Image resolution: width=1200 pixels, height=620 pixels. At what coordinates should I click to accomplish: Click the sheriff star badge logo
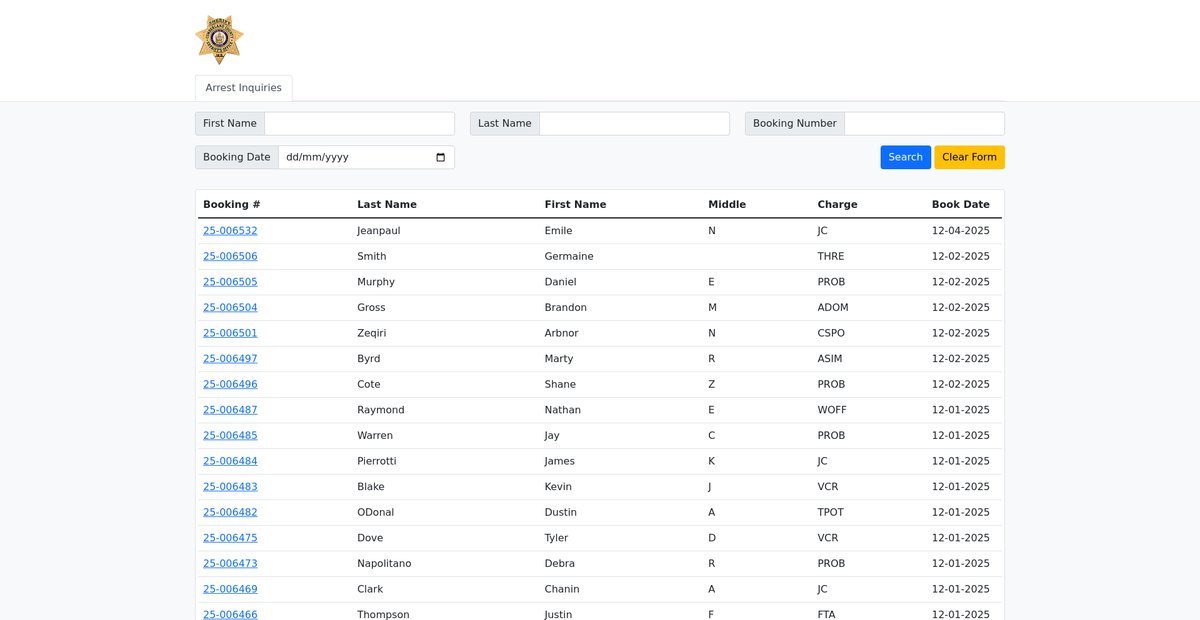point(219,40)
